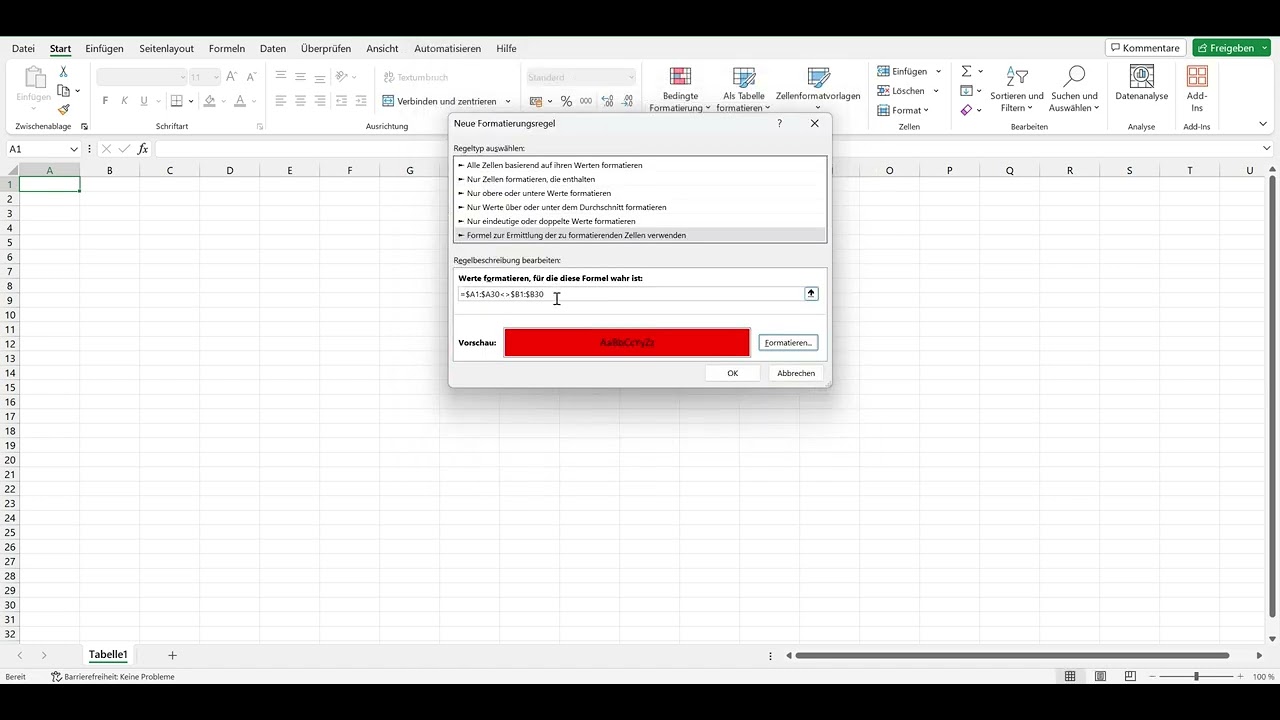
Task: Select 'Nur Zellen formatieren, die enthalten' rule type
Action: [x=640, y=179]
